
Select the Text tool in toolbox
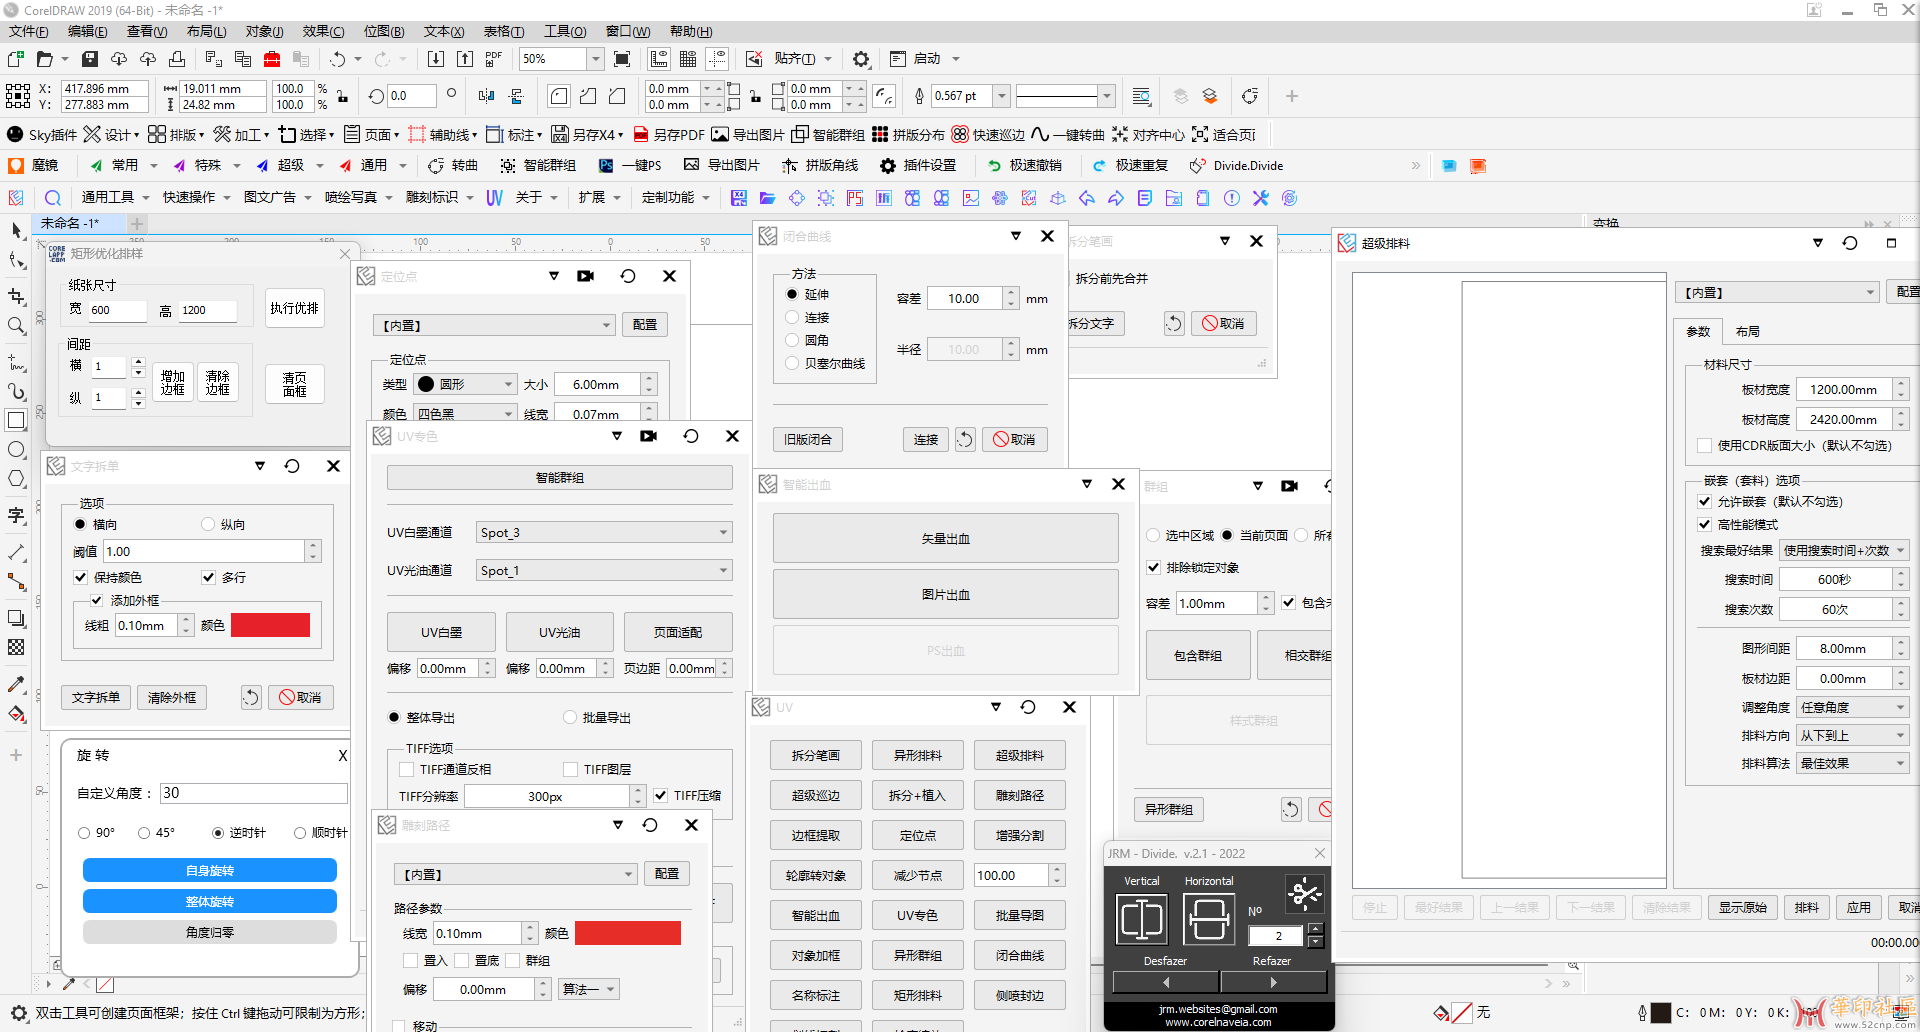point(16,516)
